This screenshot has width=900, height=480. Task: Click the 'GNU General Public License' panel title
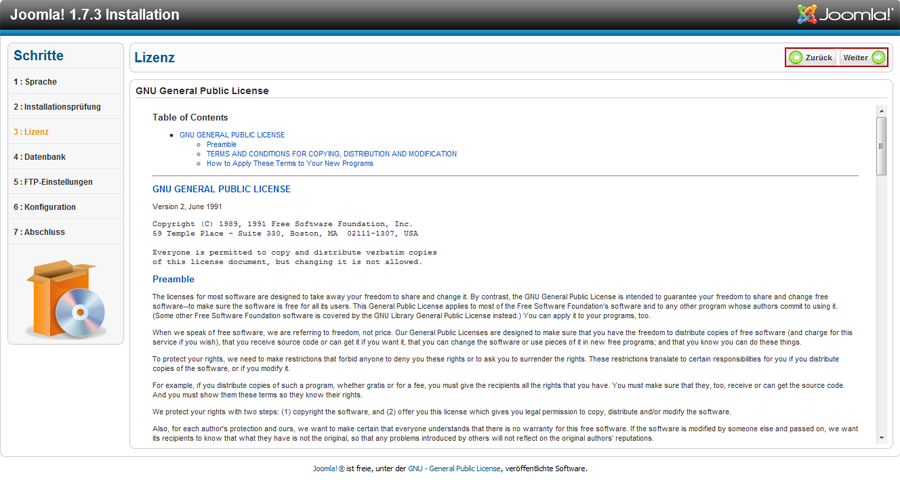point(202,91)
